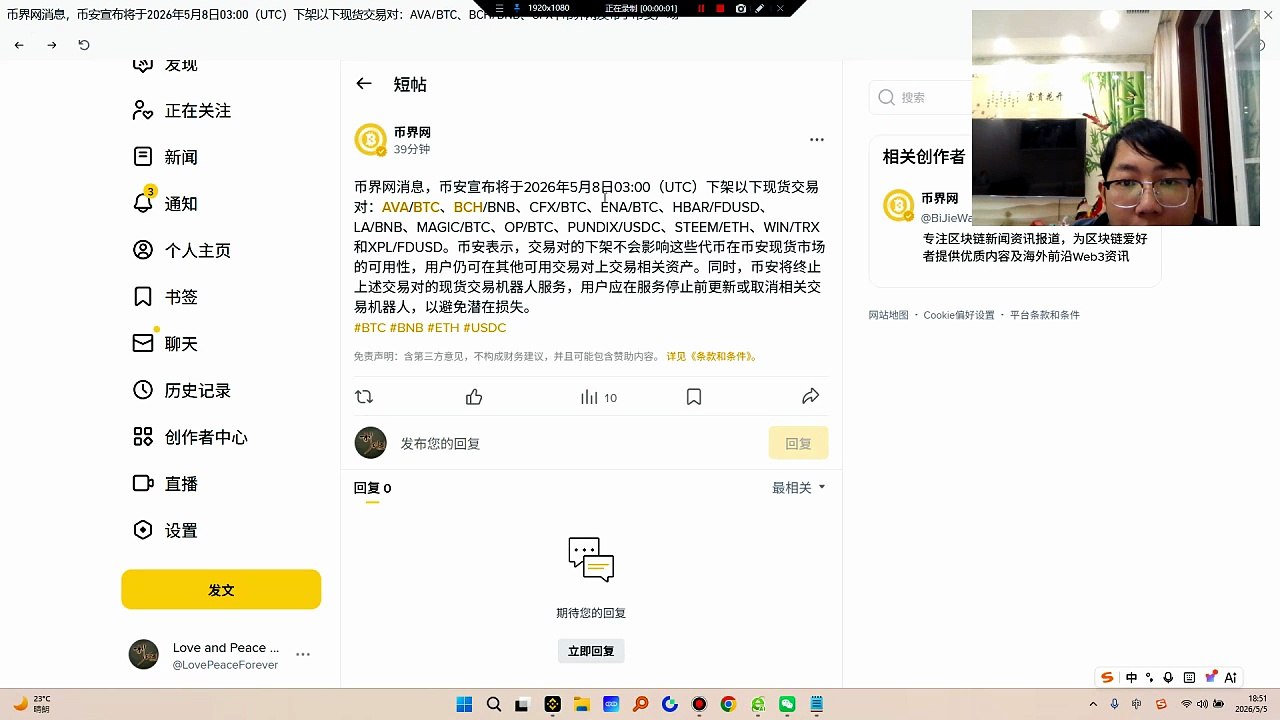Open the 18:51 clock and date

click(x=1251, y=704)
